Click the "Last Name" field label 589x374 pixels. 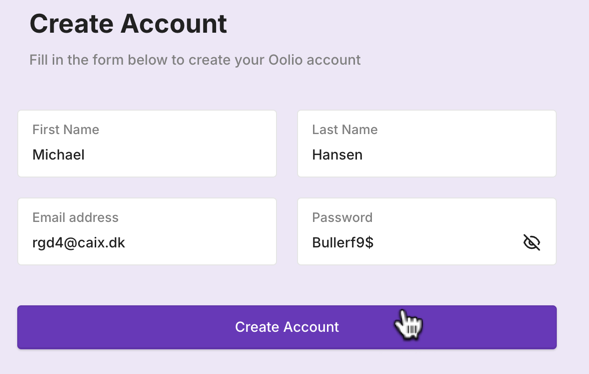(345, 130)
